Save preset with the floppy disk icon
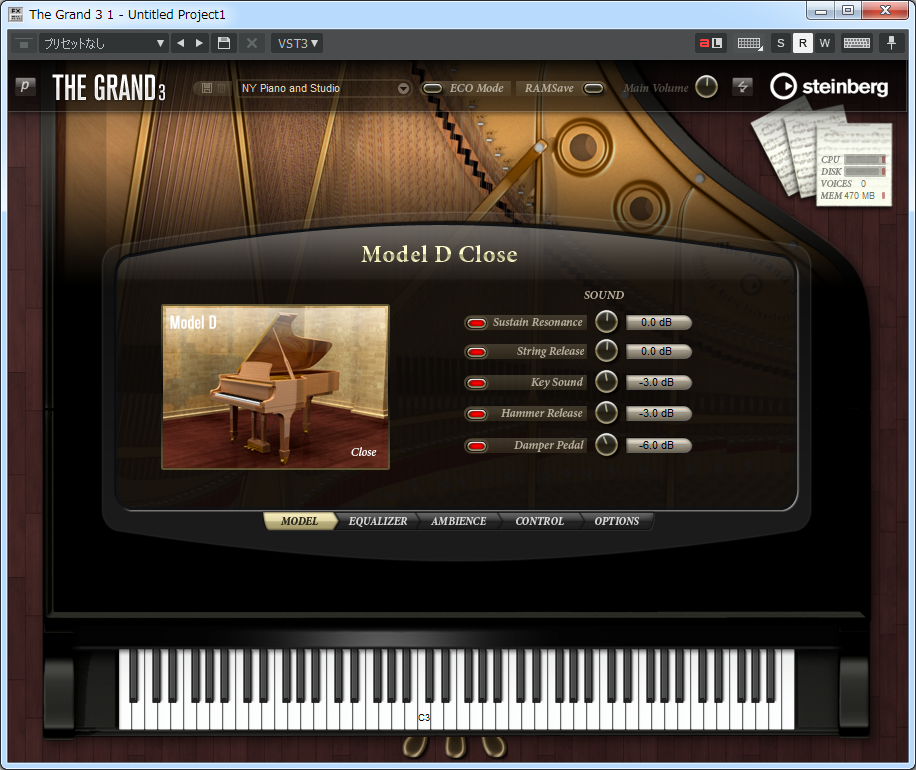 click(224, 43)
